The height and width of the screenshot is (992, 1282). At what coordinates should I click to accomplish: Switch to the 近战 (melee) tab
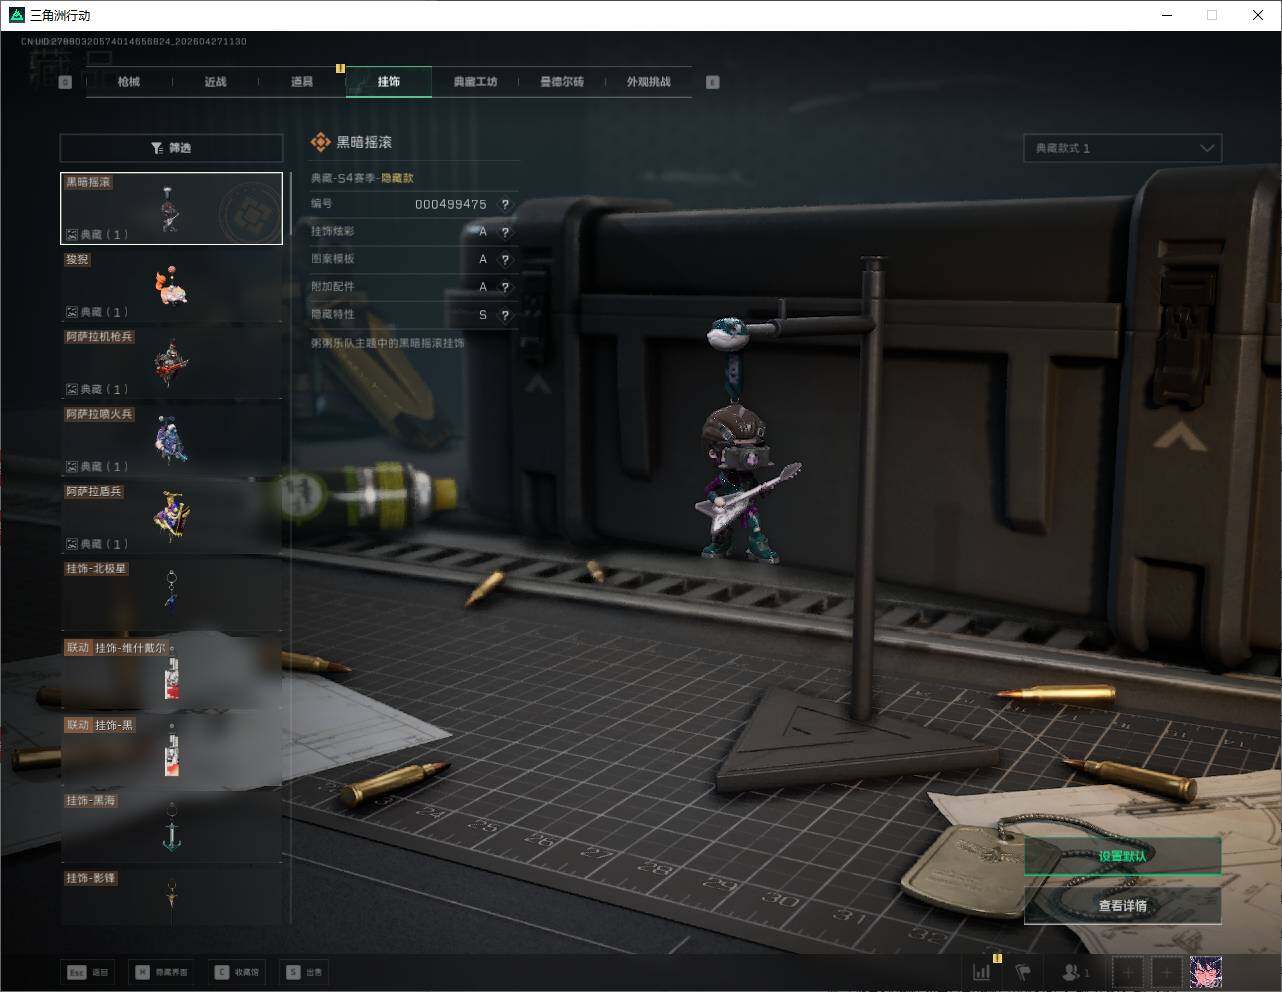[215, 82]
